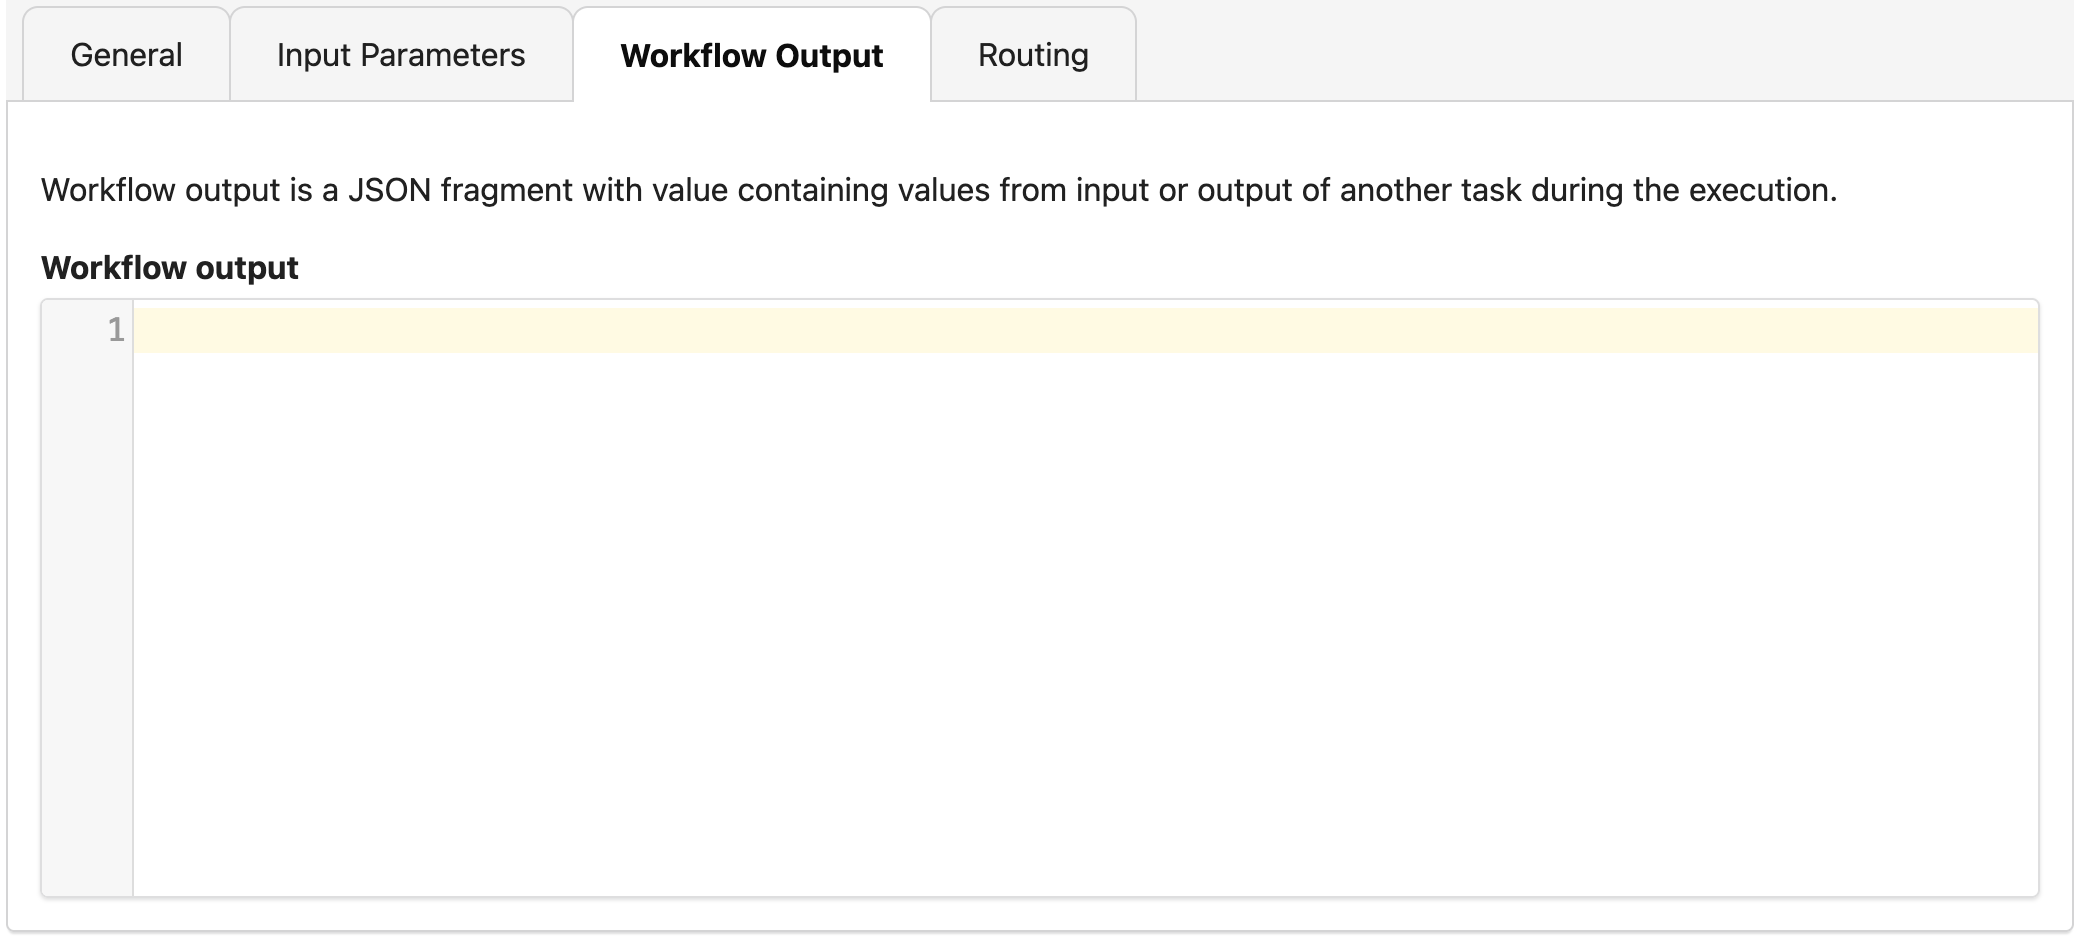This screenshot has width=2080, height=940.
Task: Place cursor at start of highlighted editor line
Action: 140,330
